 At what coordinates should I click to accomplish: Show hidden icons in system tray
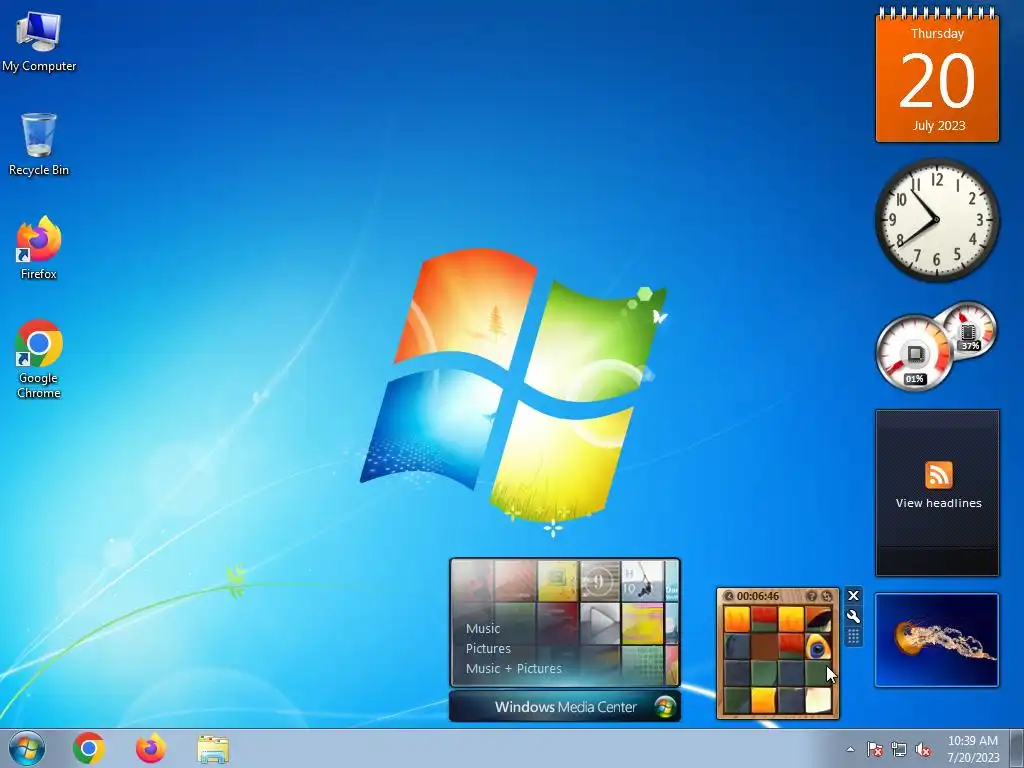850,749
